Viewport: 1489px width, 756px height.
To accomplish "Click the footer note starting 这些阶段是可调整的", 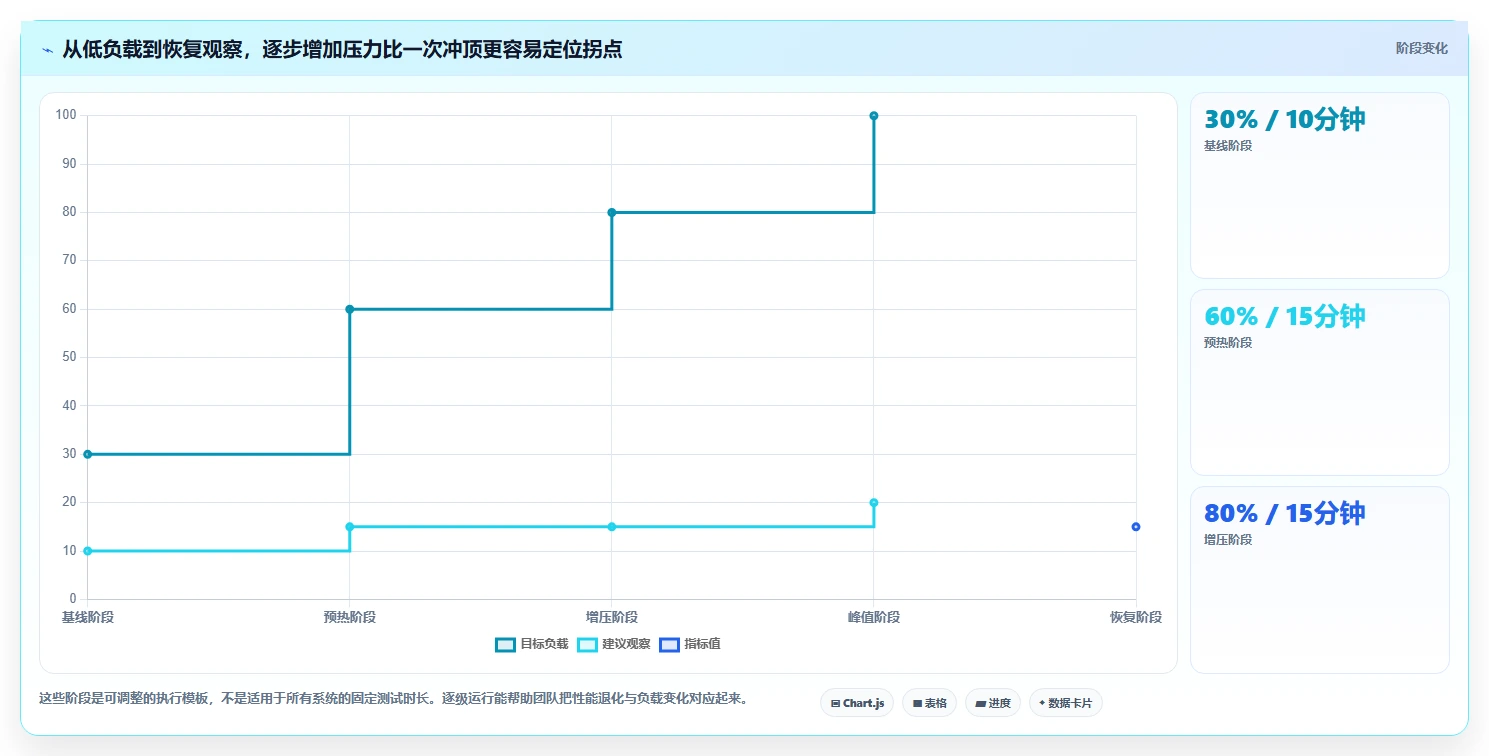I will (393, 698).
